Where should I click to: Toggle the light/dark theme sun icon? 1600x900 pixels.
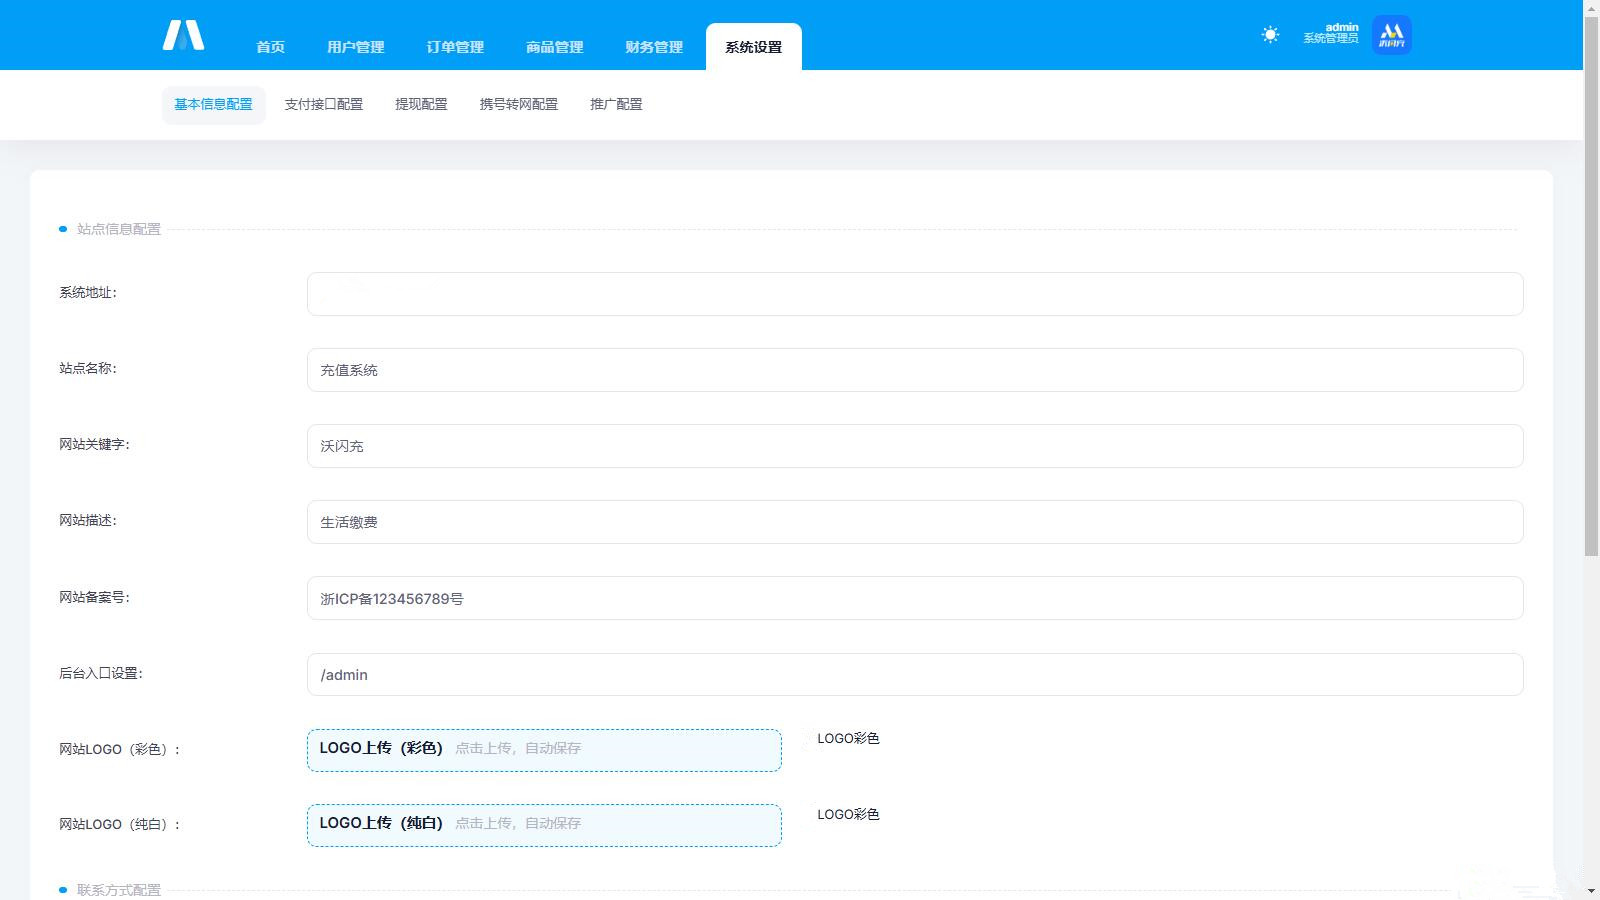coord(1270,35)
